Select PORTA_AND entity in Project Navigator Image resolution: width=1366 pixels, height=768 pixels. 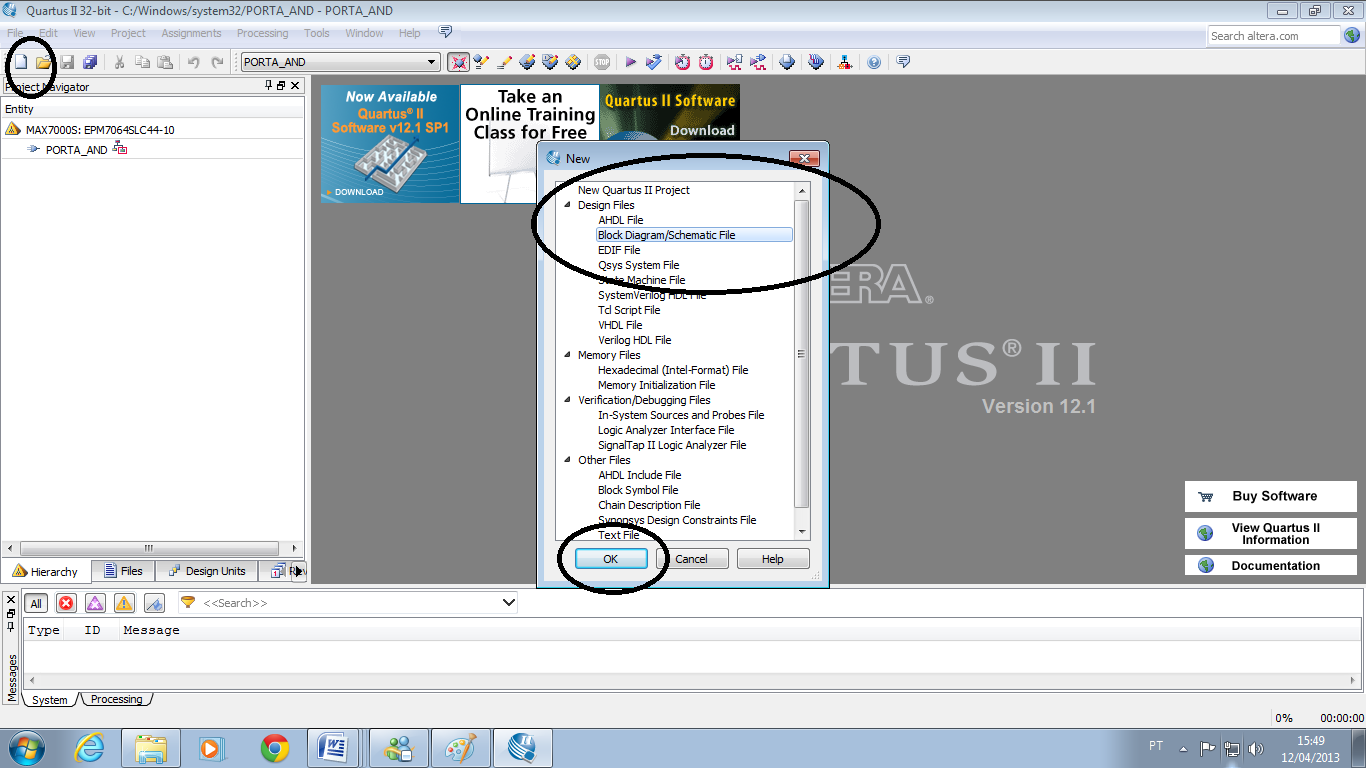pyautogui.click(x=76, y=149)
